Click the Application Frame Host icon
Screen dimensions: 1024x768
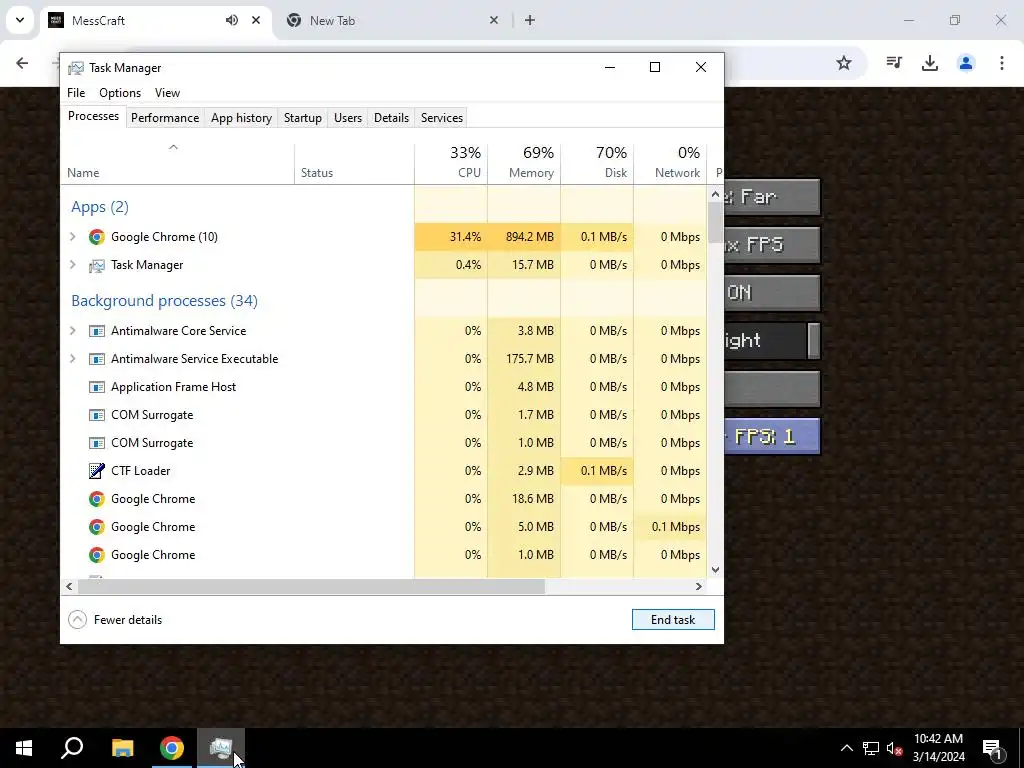click(x=97, y=387)
